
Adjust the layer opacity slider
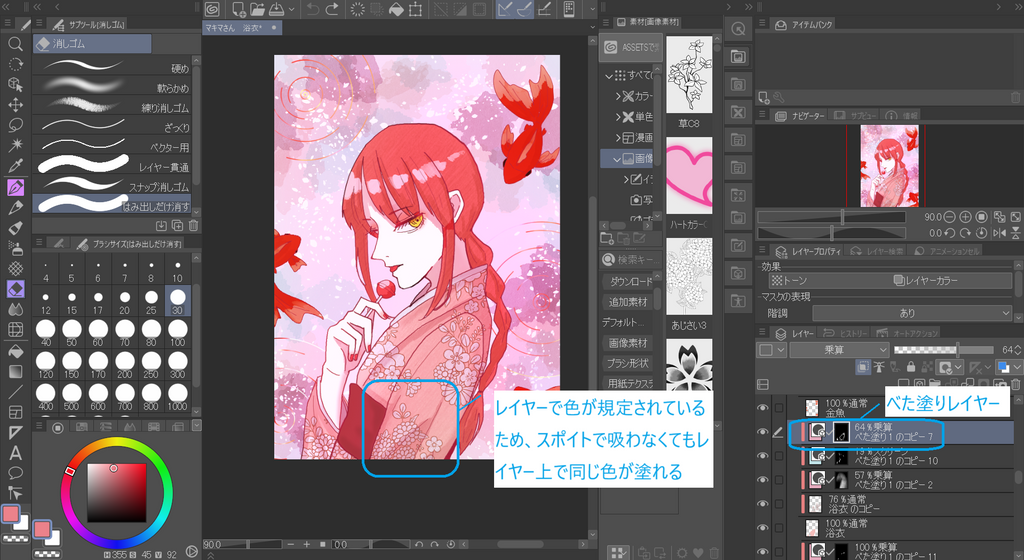[945, 350]
